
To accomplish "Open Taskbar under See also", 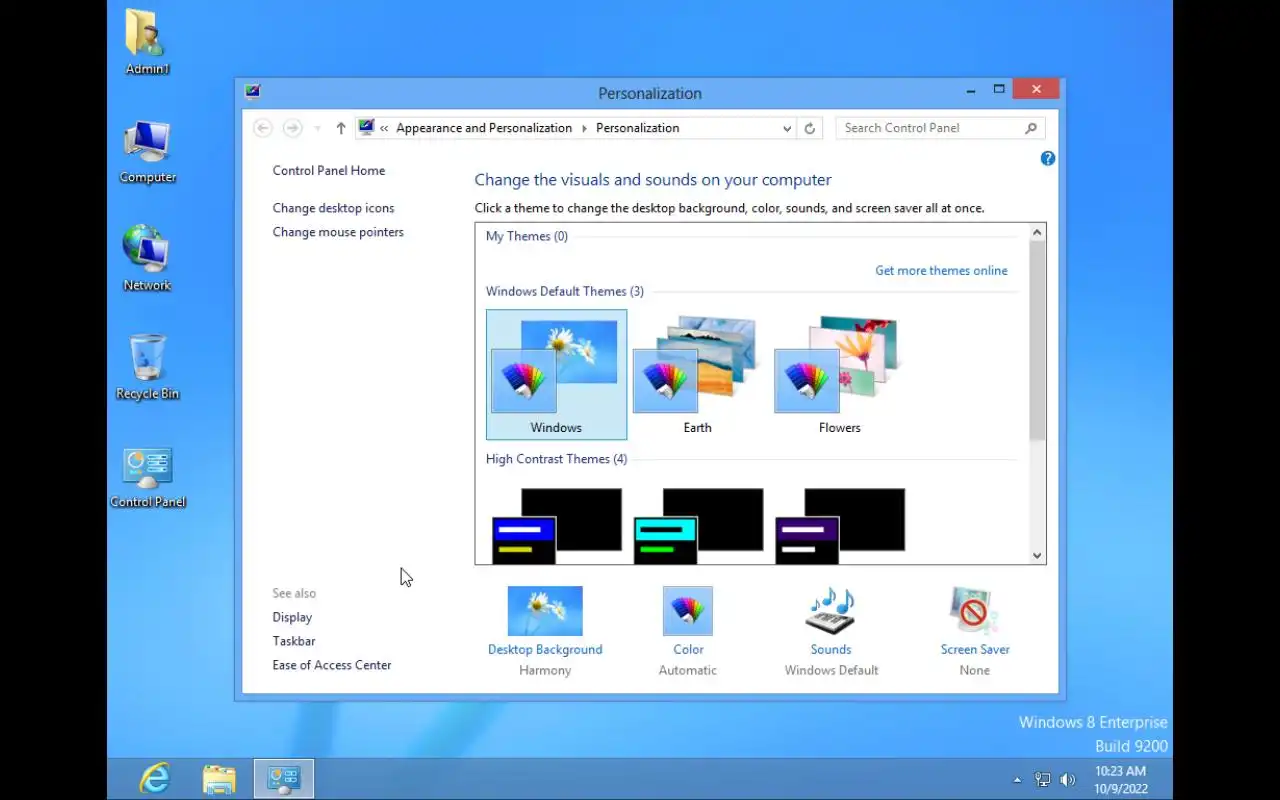I will [294, 642].
